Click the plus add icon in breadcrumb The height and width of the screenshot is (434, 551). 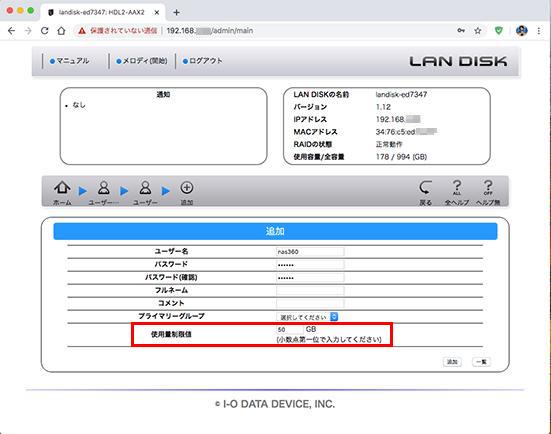(x=187, y=188)
